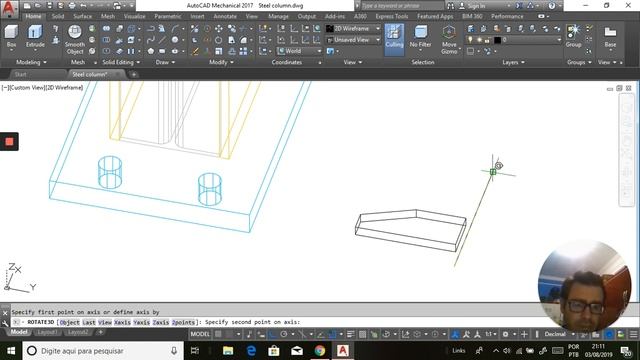Open File Explorer from the taskbar

(x=228, y=351)
